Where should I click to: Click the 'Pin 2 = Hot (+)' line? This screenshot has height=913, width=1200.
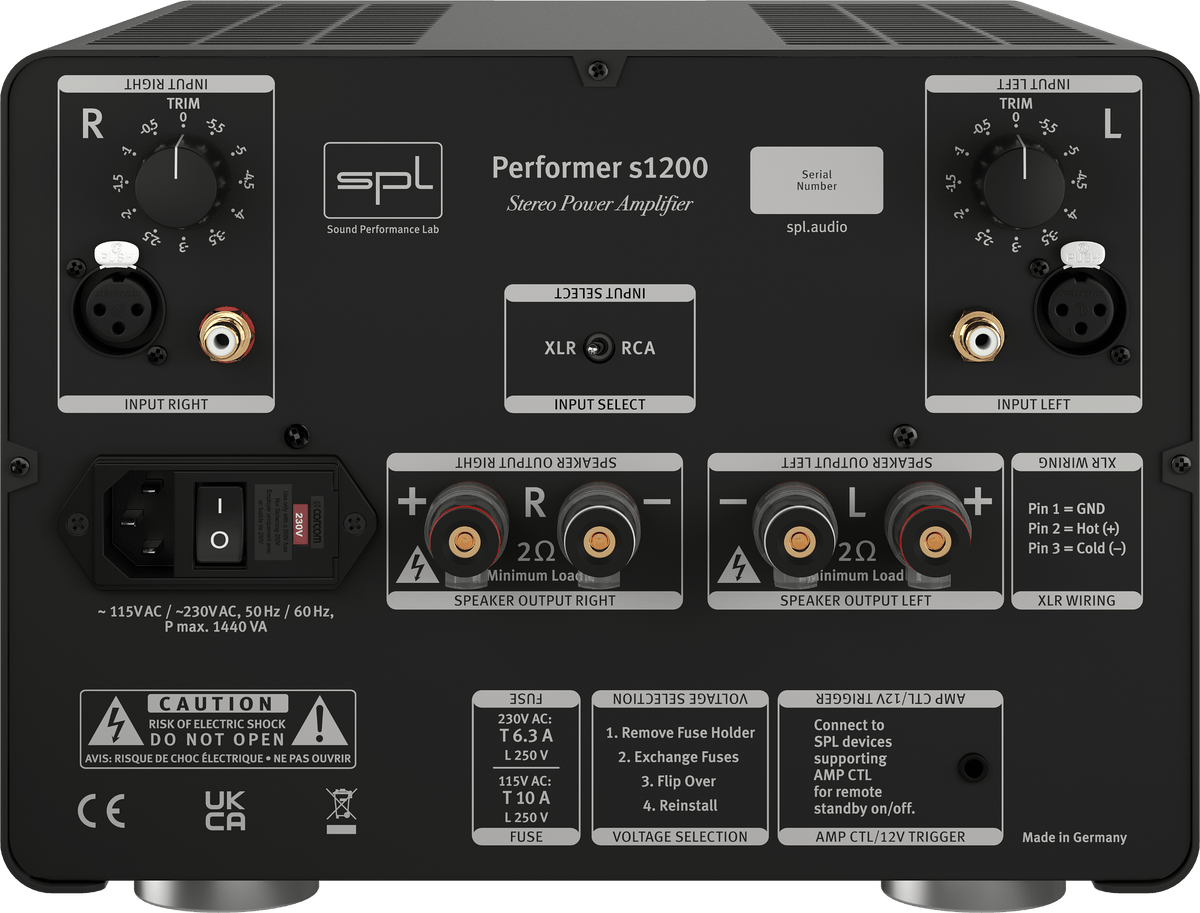(x=1076, y=529)
